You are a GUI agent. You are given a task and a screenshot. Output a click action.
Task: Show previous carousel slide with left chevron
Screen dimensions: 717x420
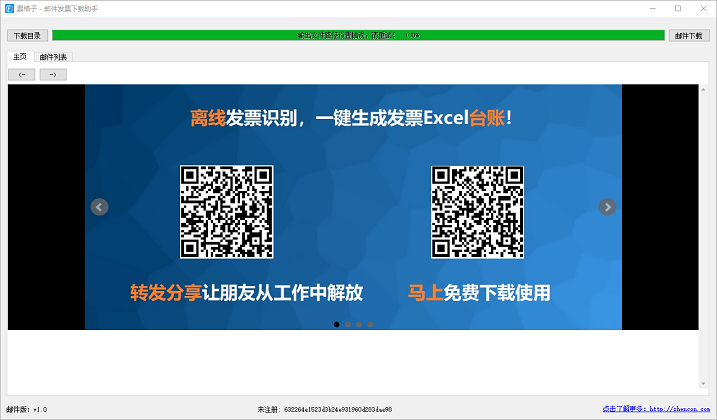[x=99, y=207]
